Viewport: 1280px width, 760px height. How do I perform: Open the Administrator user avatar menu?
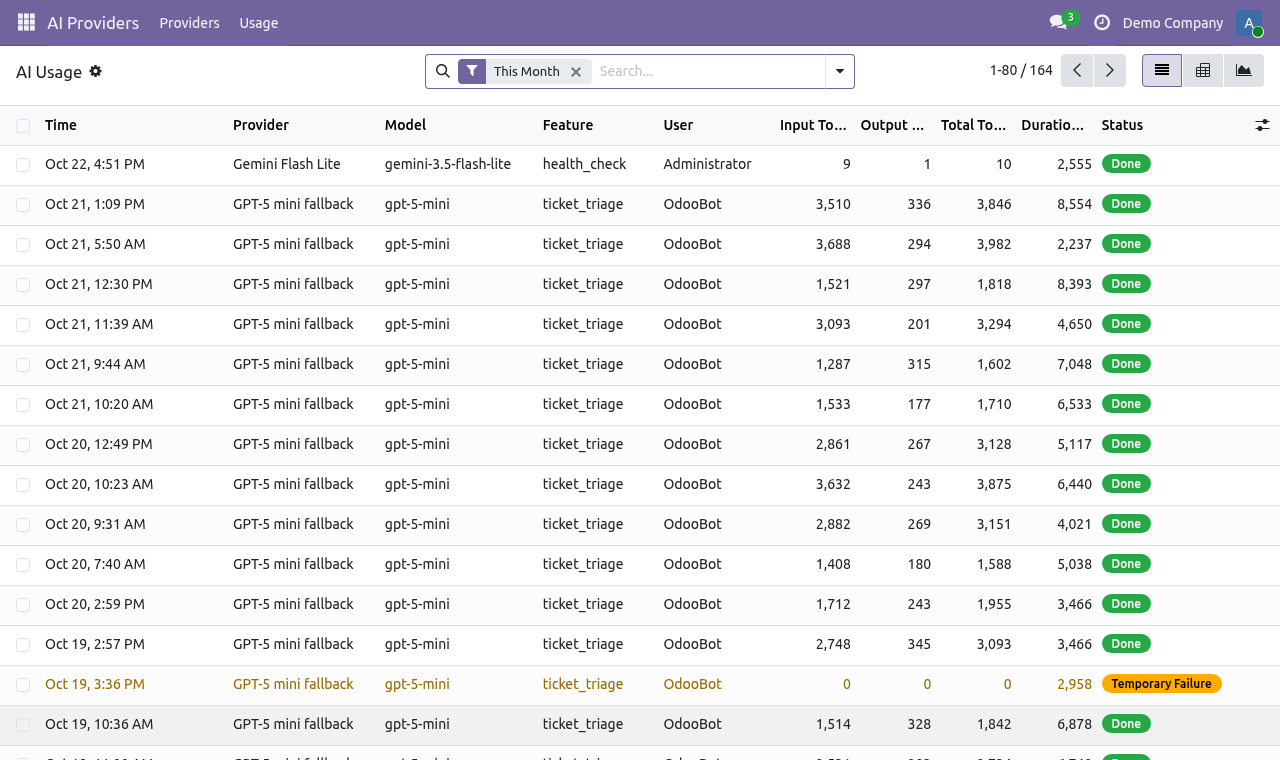point(1249,23)
